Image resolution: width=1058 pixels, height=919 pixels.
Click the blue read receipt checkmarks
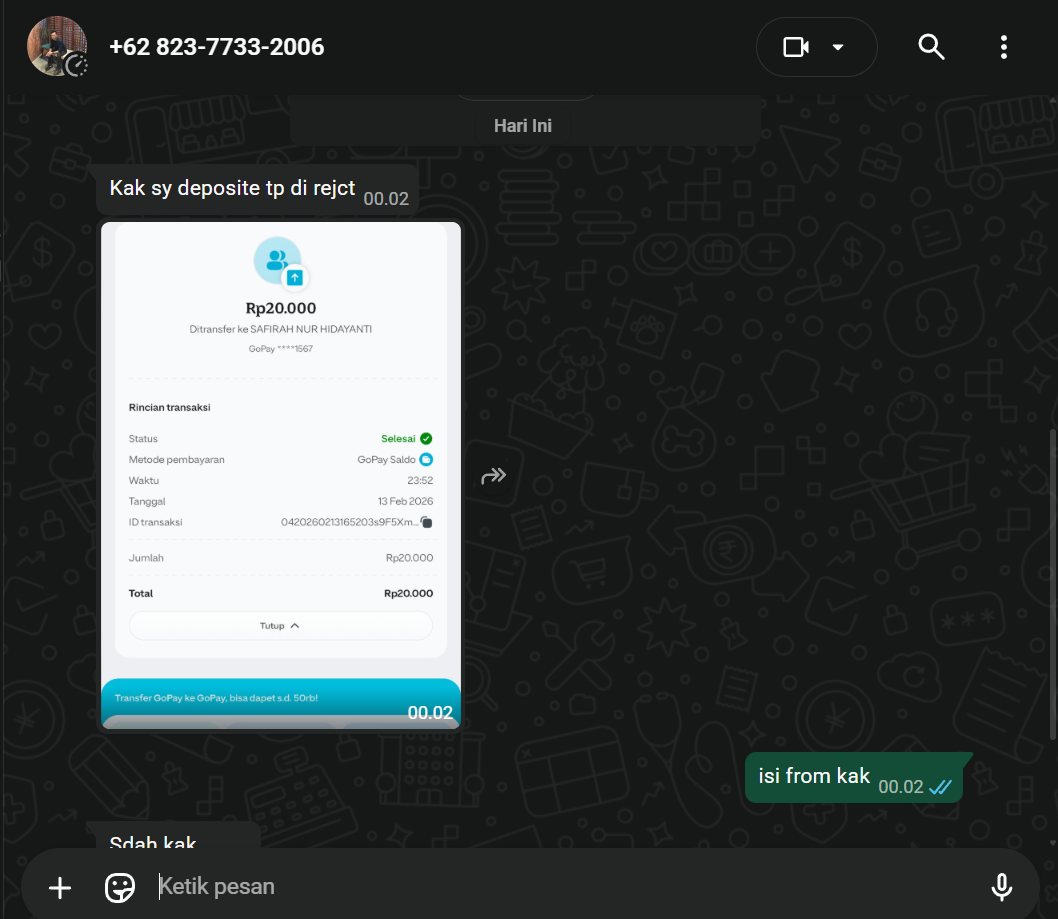(x=941, y=787)
